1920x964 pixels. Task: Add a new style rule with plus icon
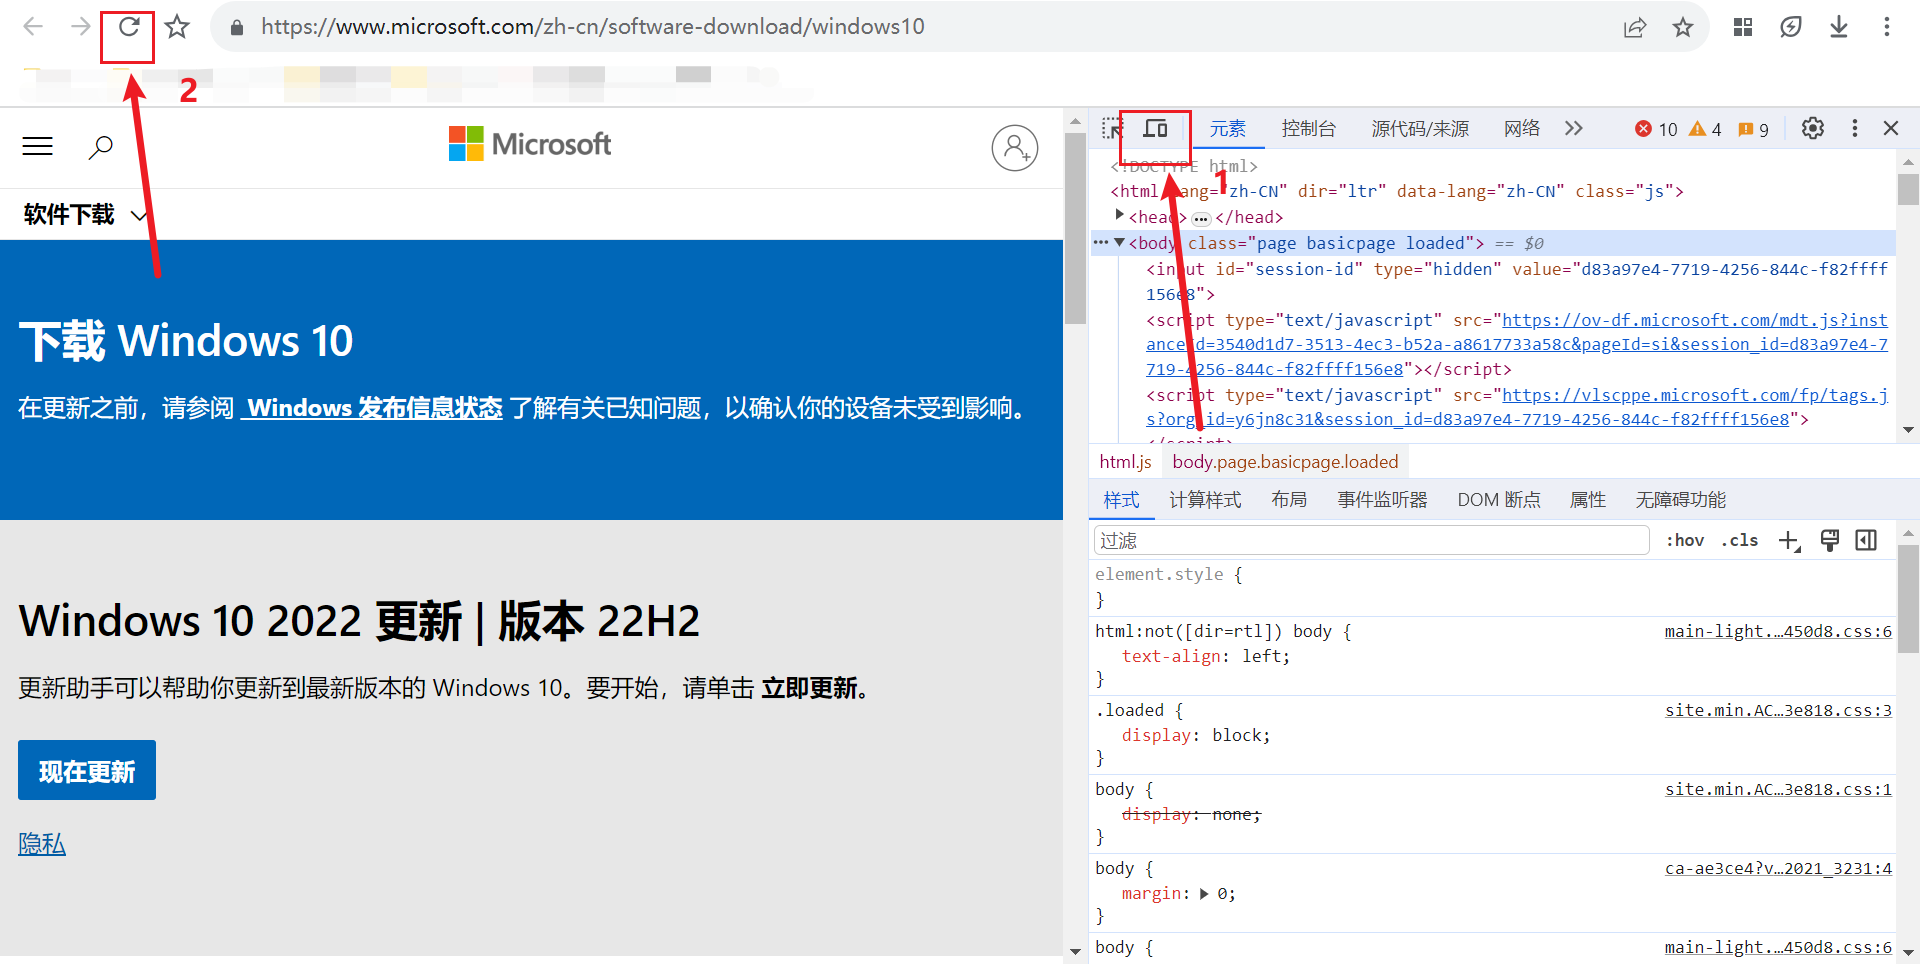1789,541
